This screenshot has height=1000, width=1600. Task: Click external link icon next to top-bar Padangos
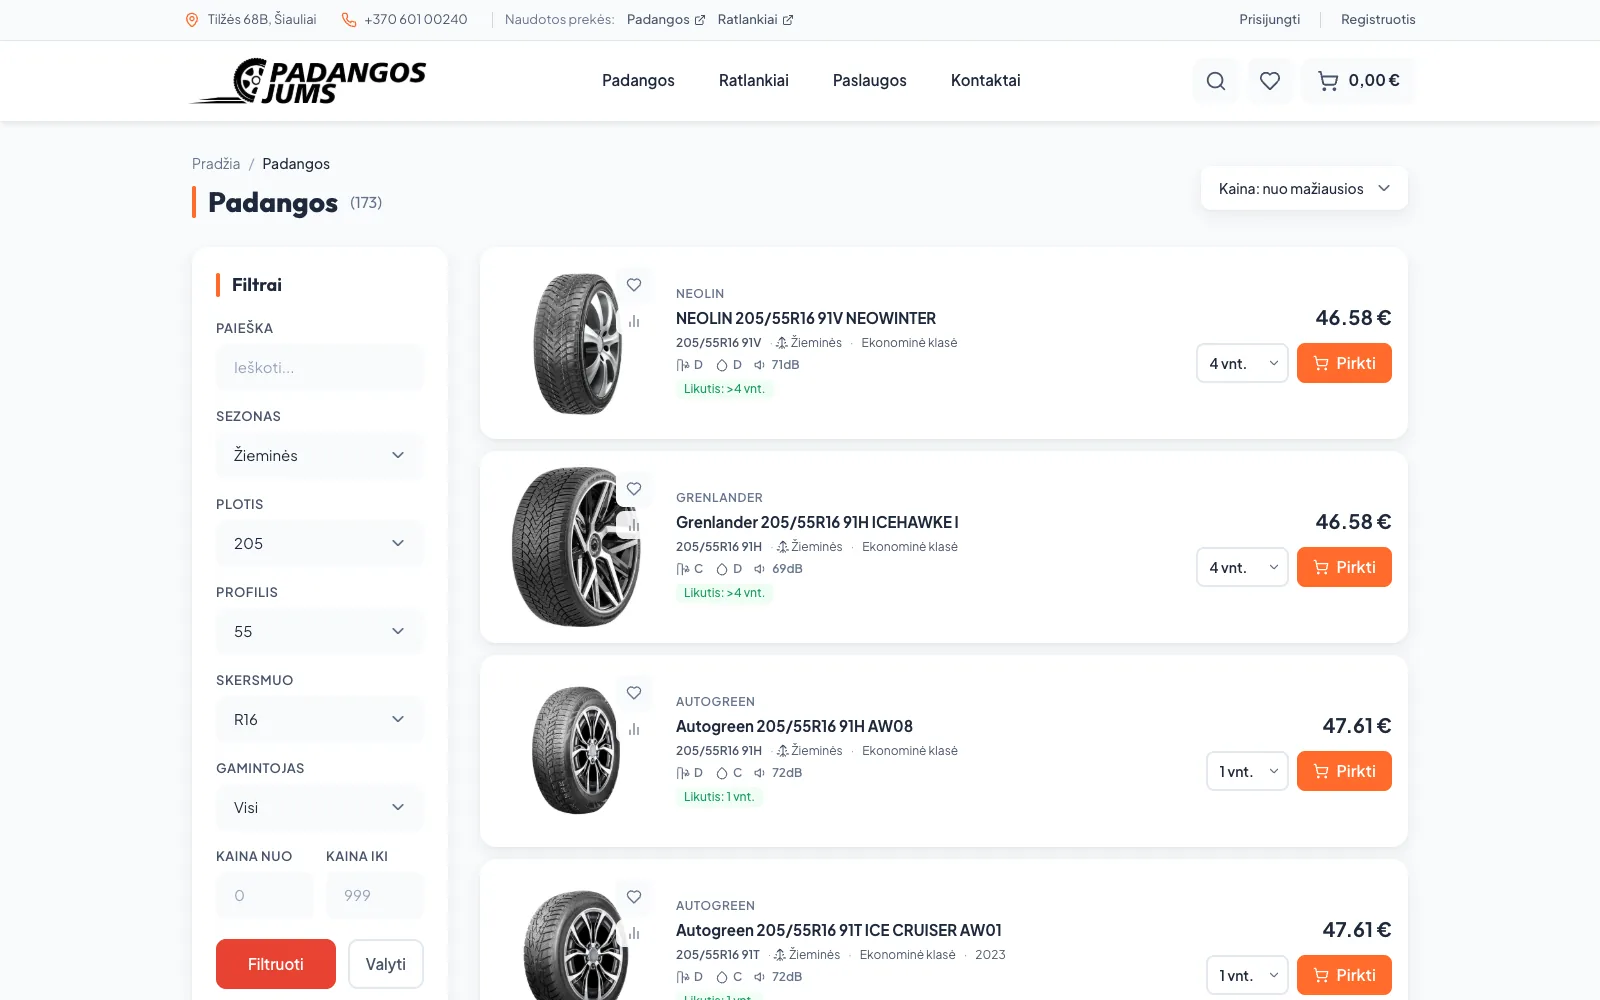(700, 20)
